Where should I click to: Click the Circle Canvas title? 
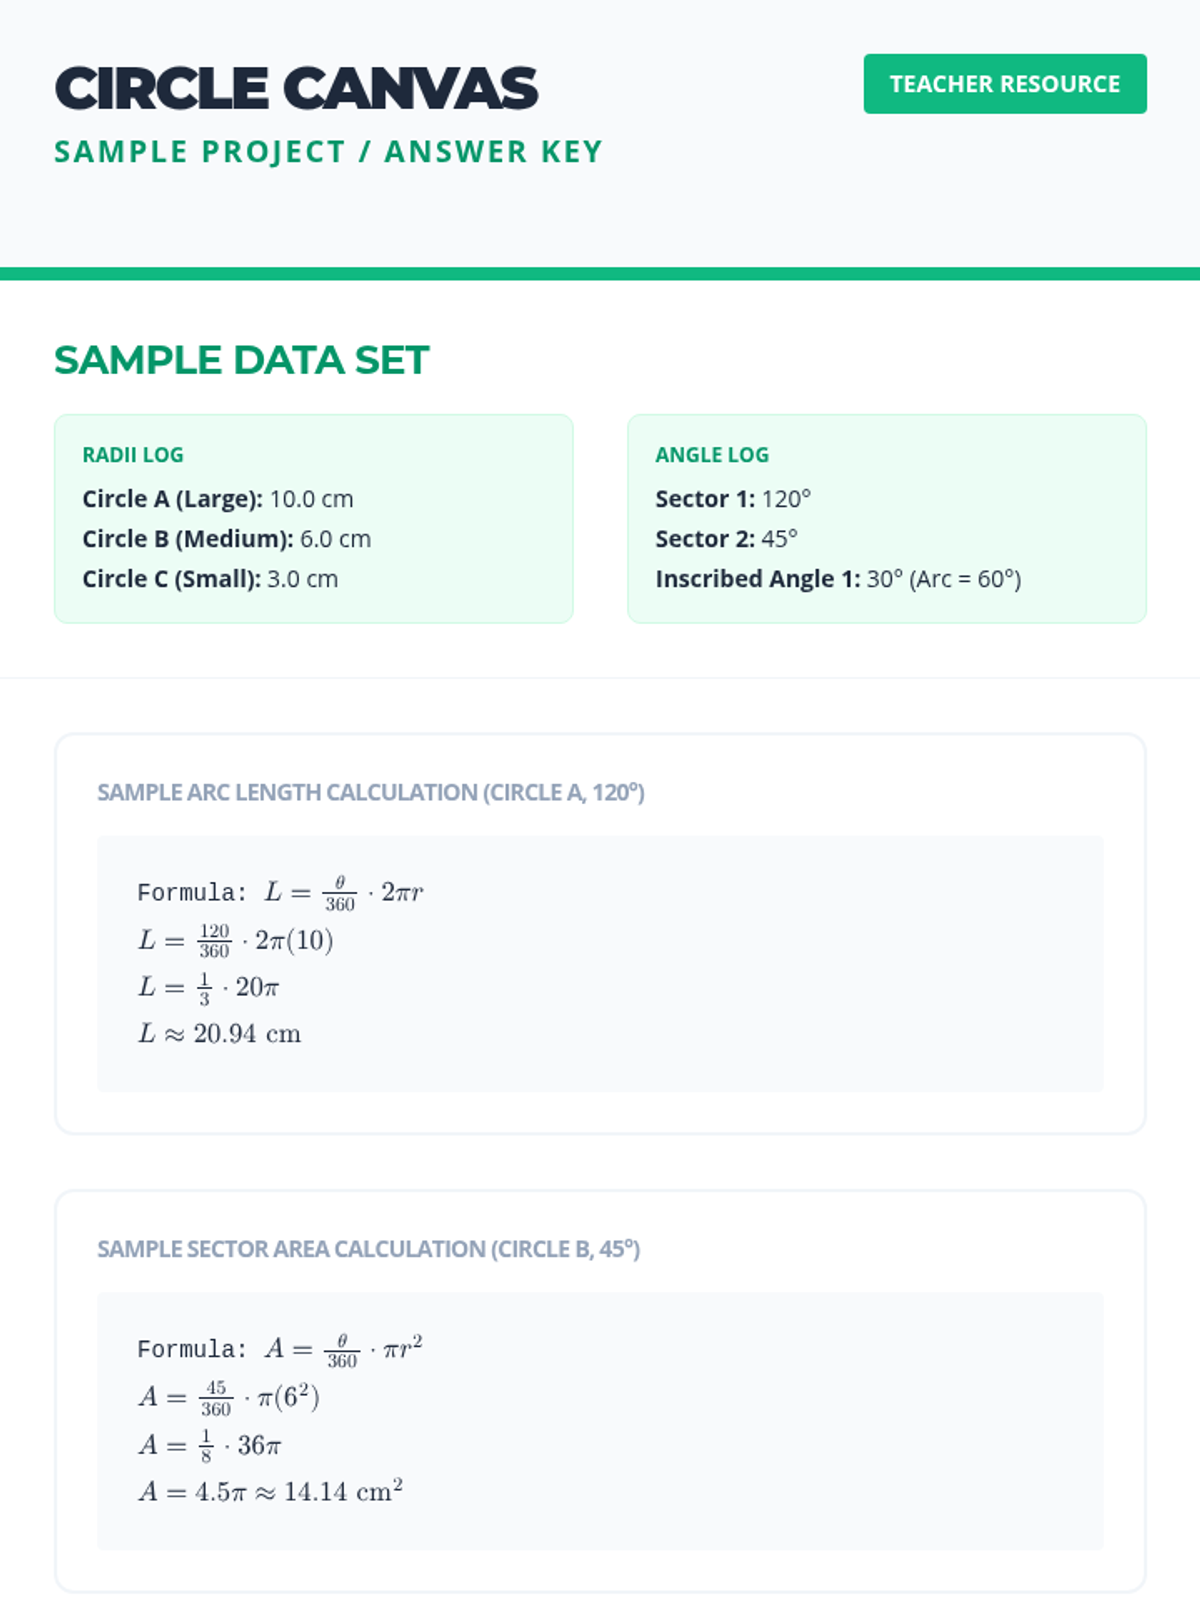(296, 88)
